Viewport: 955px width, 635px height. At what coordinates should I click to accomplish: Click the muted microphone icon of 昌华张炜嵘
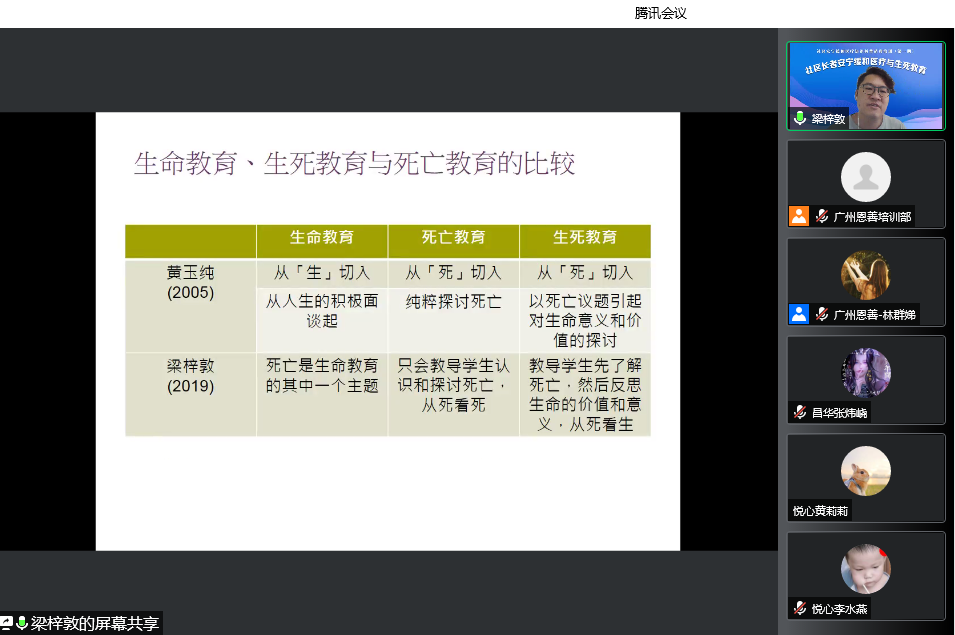click(800, 412)
